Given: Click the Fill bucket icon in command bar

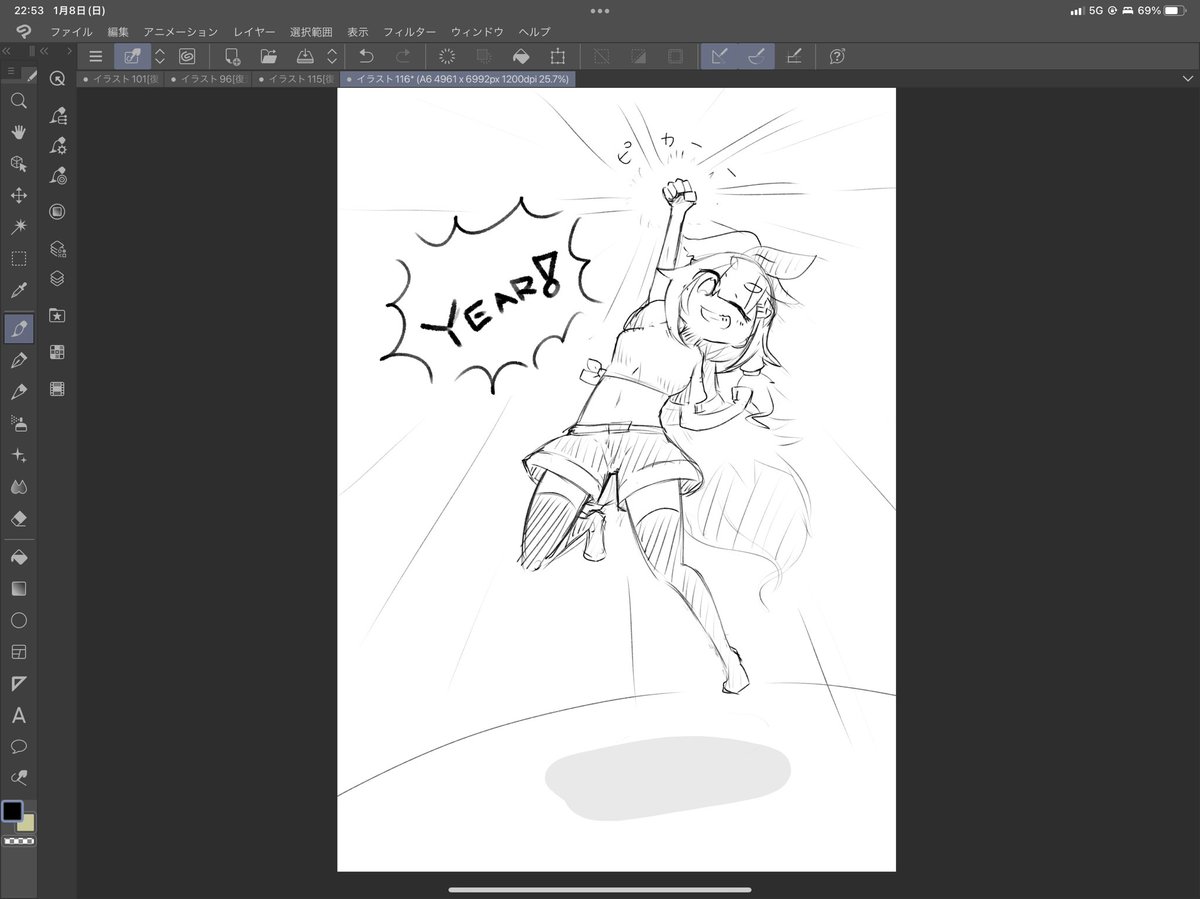Looking at the screenshot, I should pyautogui.click(x=521, y=56).
